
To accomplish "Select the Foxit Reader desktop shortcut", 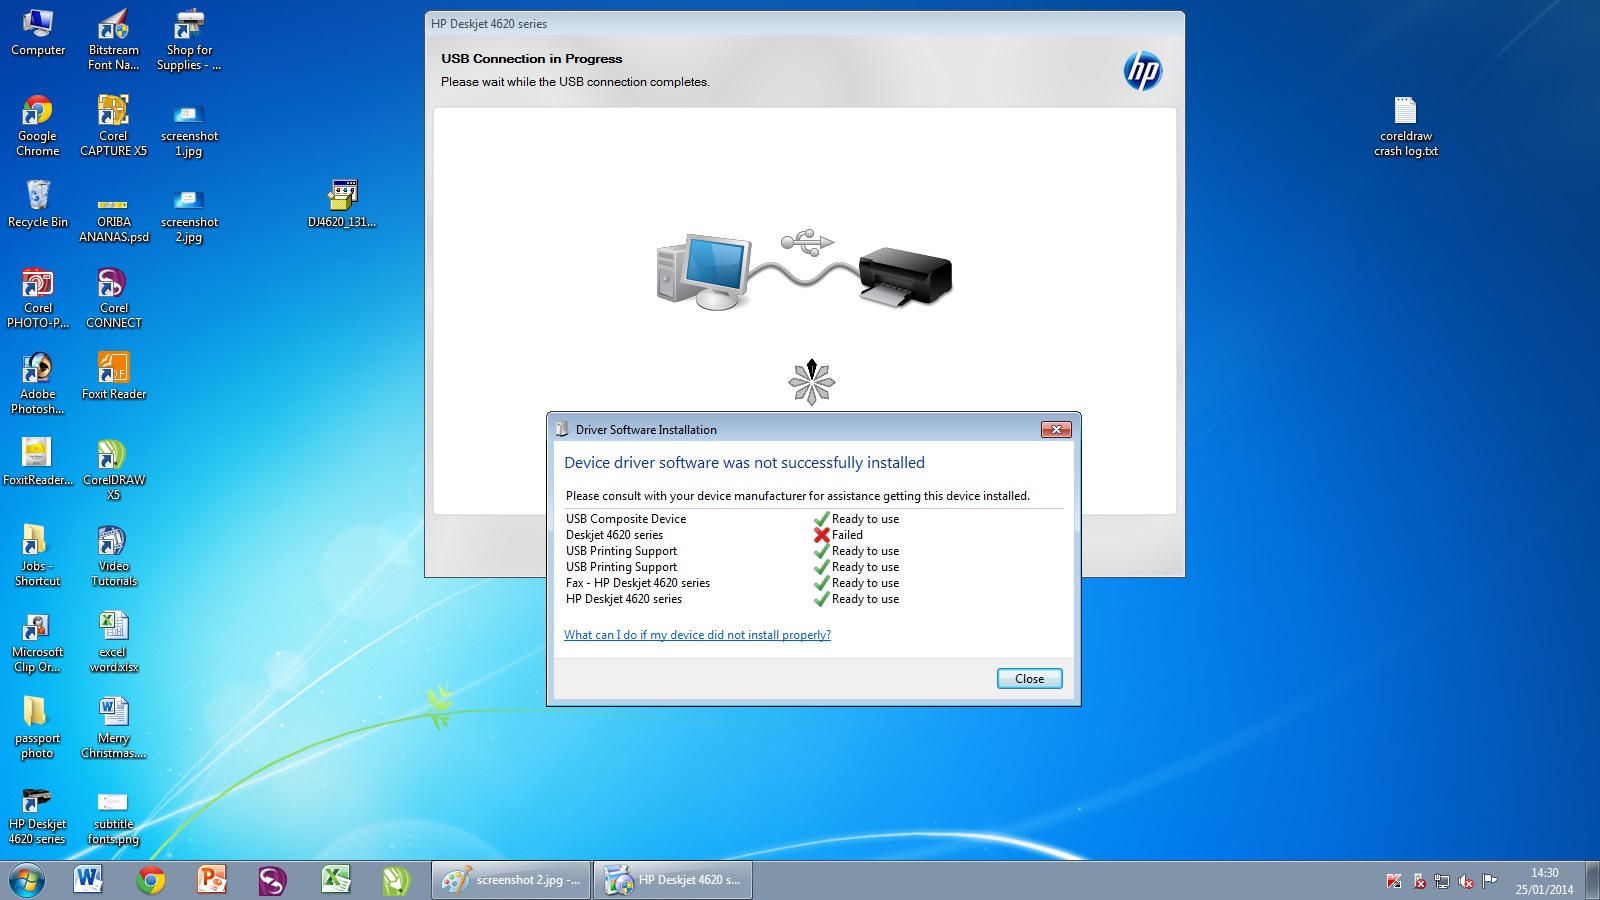I will click(x=113, y=376).
